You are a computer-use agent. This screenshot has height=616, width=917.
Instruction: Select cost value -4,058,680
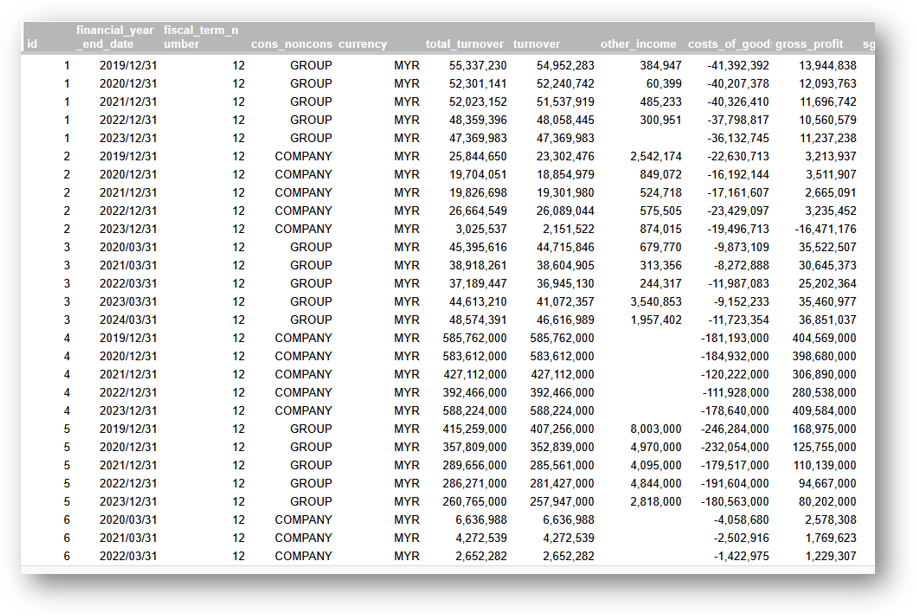[741, 519]
